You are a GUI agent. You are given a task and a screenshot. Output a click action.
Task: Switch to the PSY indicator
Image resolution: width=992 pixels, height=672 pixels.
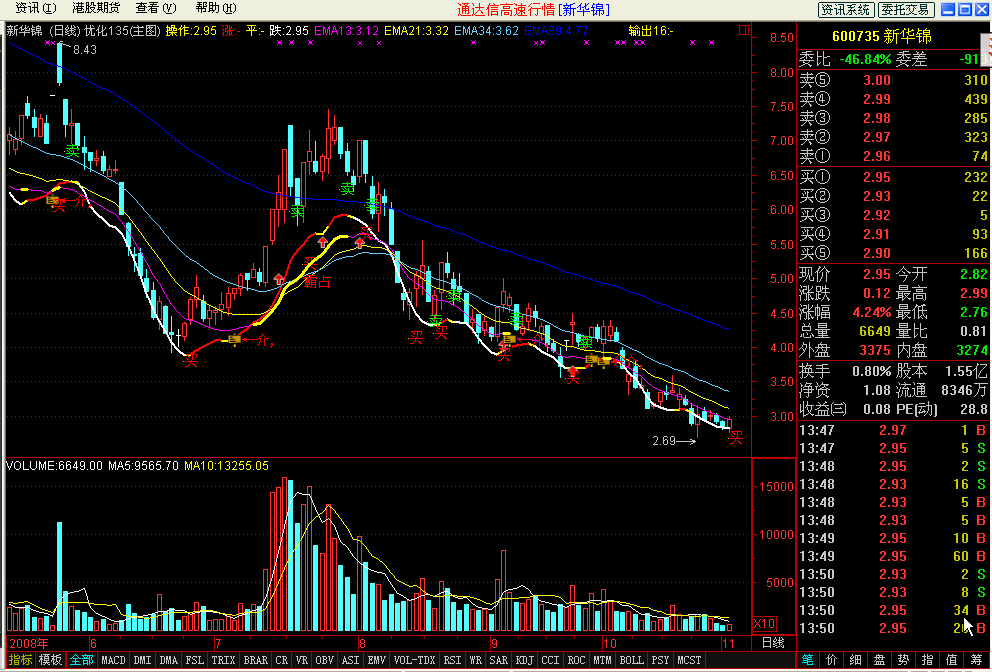pos(660,660)
